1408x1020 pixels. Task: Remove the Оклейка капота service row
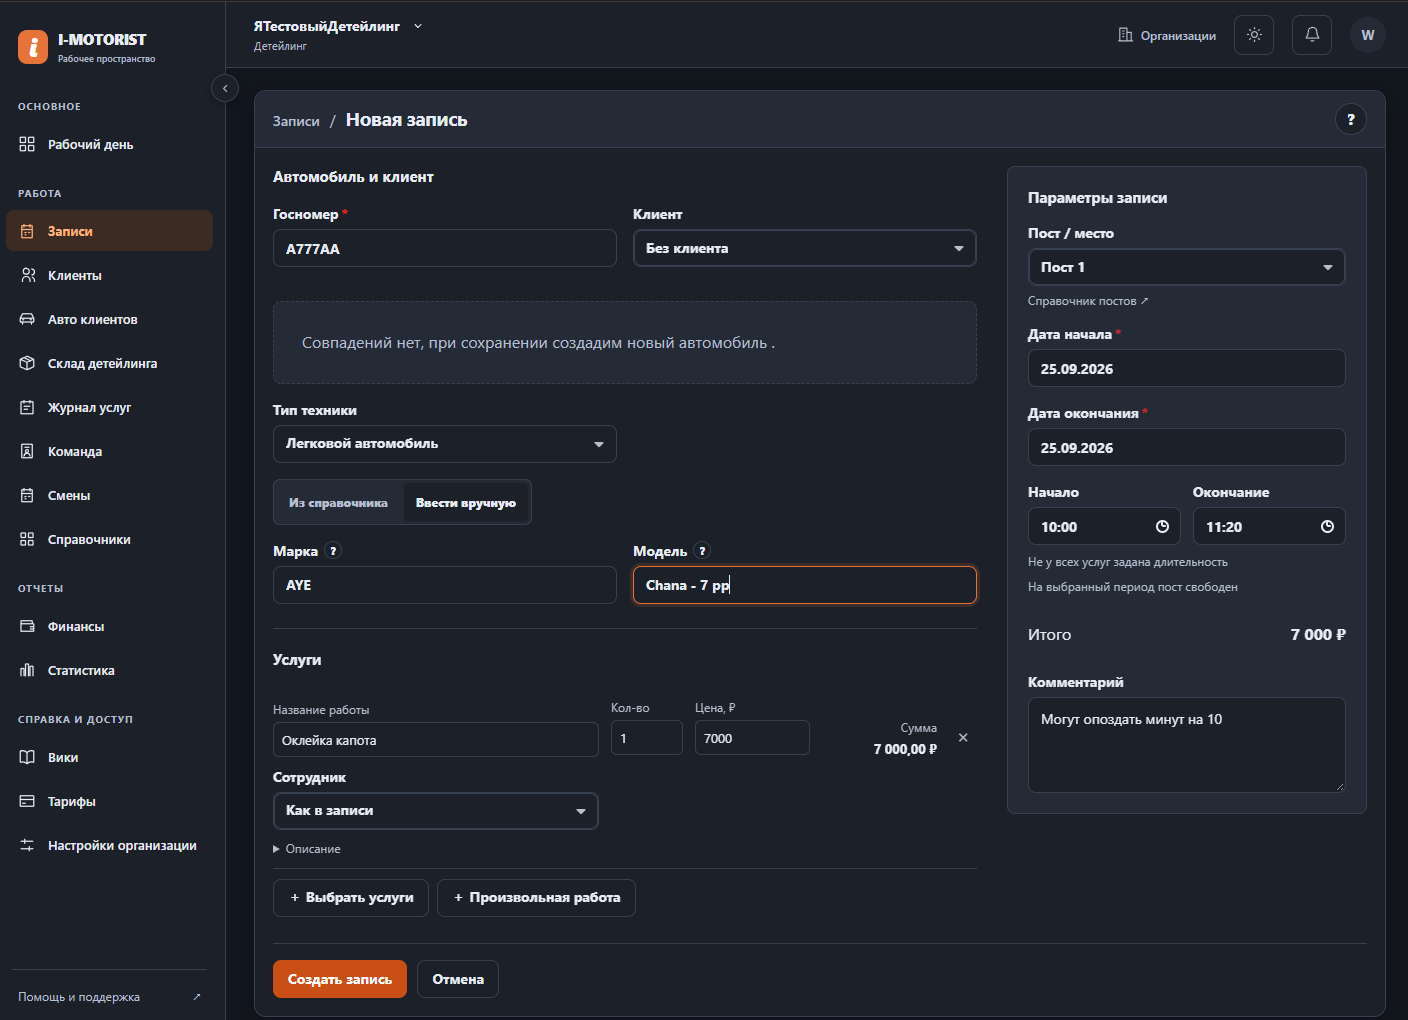click(963, 738)
